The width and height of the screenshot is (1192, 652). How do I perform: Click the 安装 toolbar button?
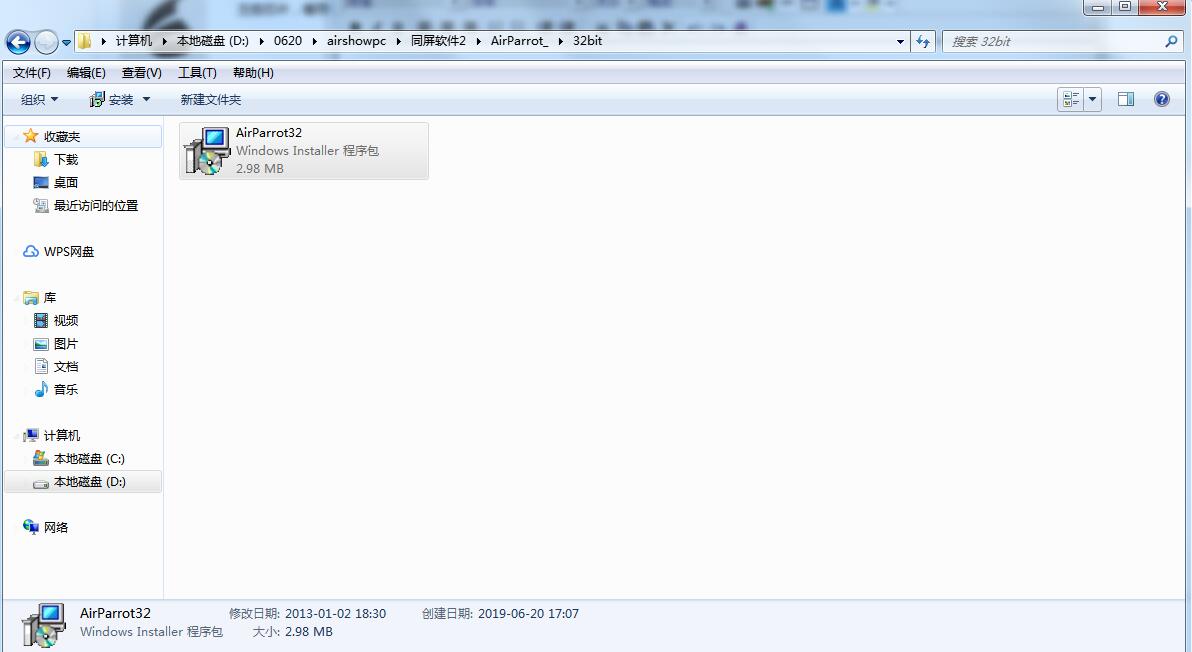[x=112, y=100]
